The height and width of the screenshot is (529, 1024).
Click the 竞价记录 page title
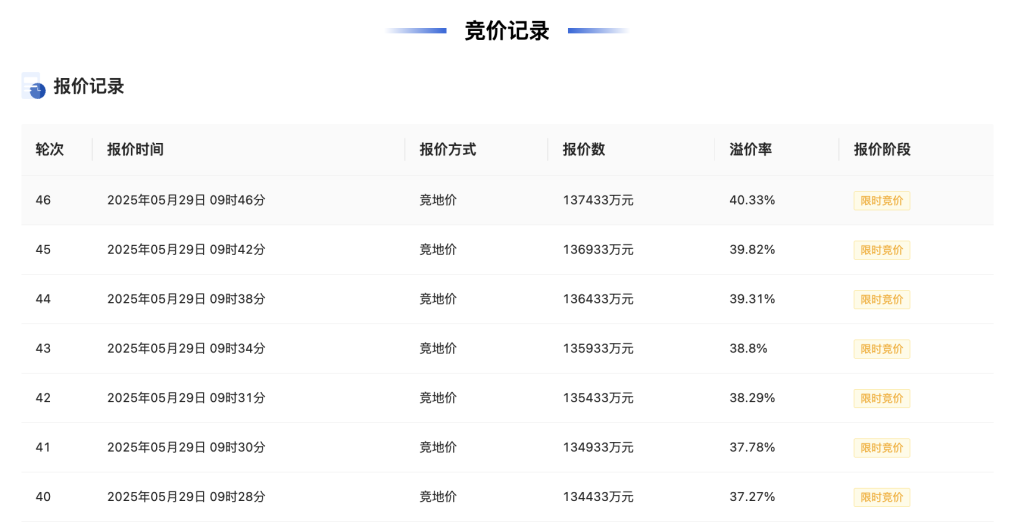(506, 31)
